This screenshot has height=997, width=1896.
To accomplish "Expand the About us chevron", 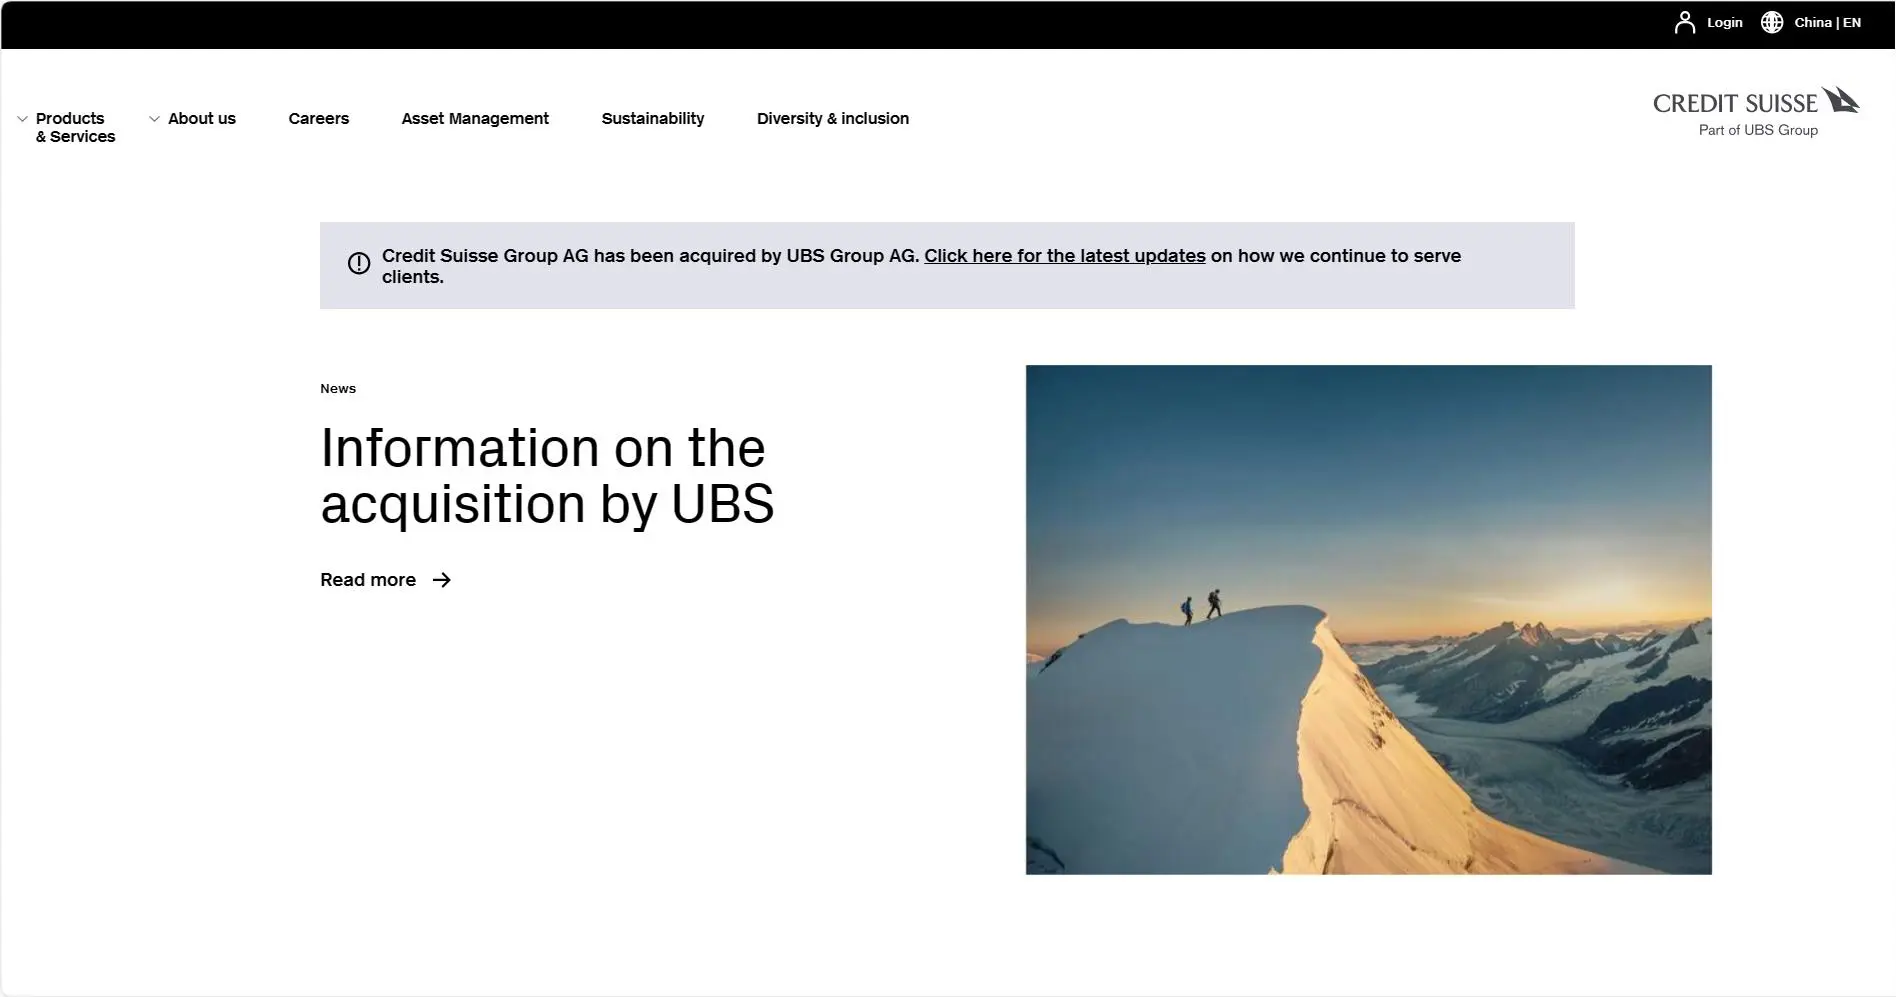I will pyautogui.click(x=154, y=119).
